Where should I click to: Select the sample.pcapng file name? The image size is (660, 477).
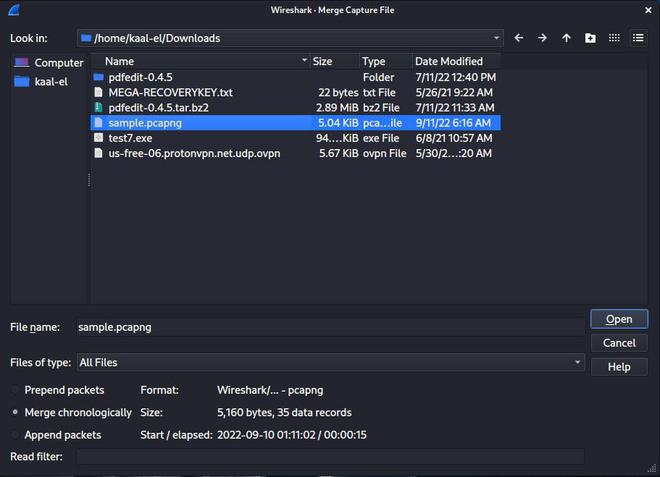pyautogui.click(x=145, y=123)
